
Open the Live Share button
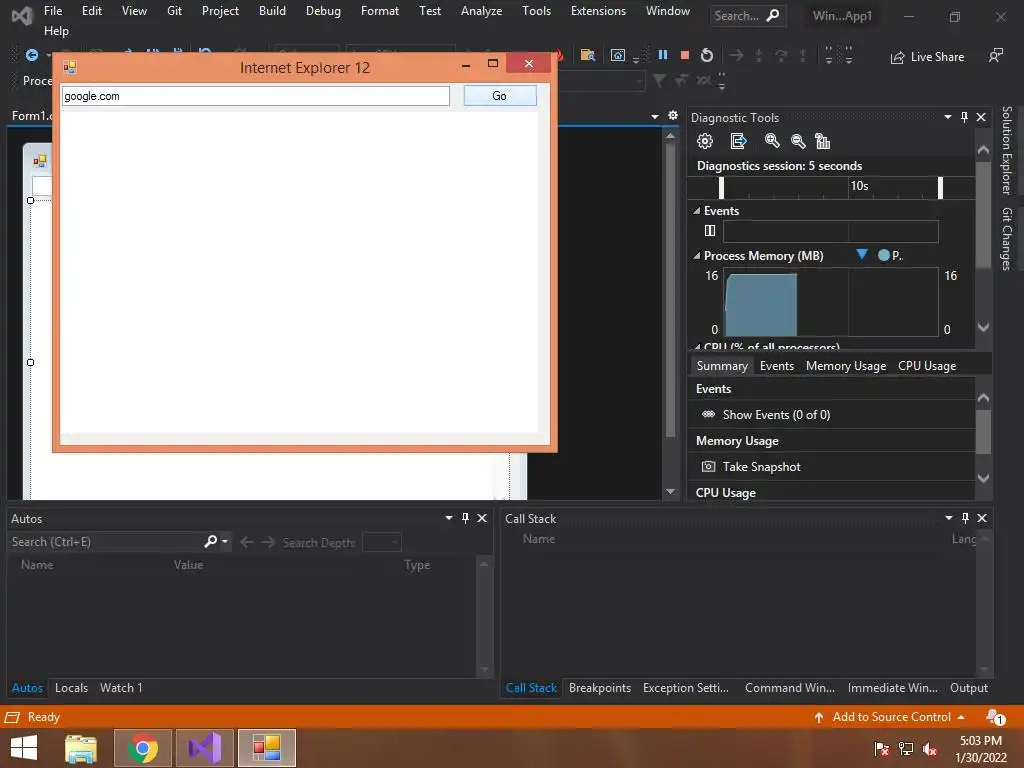(x=927, y=57)
